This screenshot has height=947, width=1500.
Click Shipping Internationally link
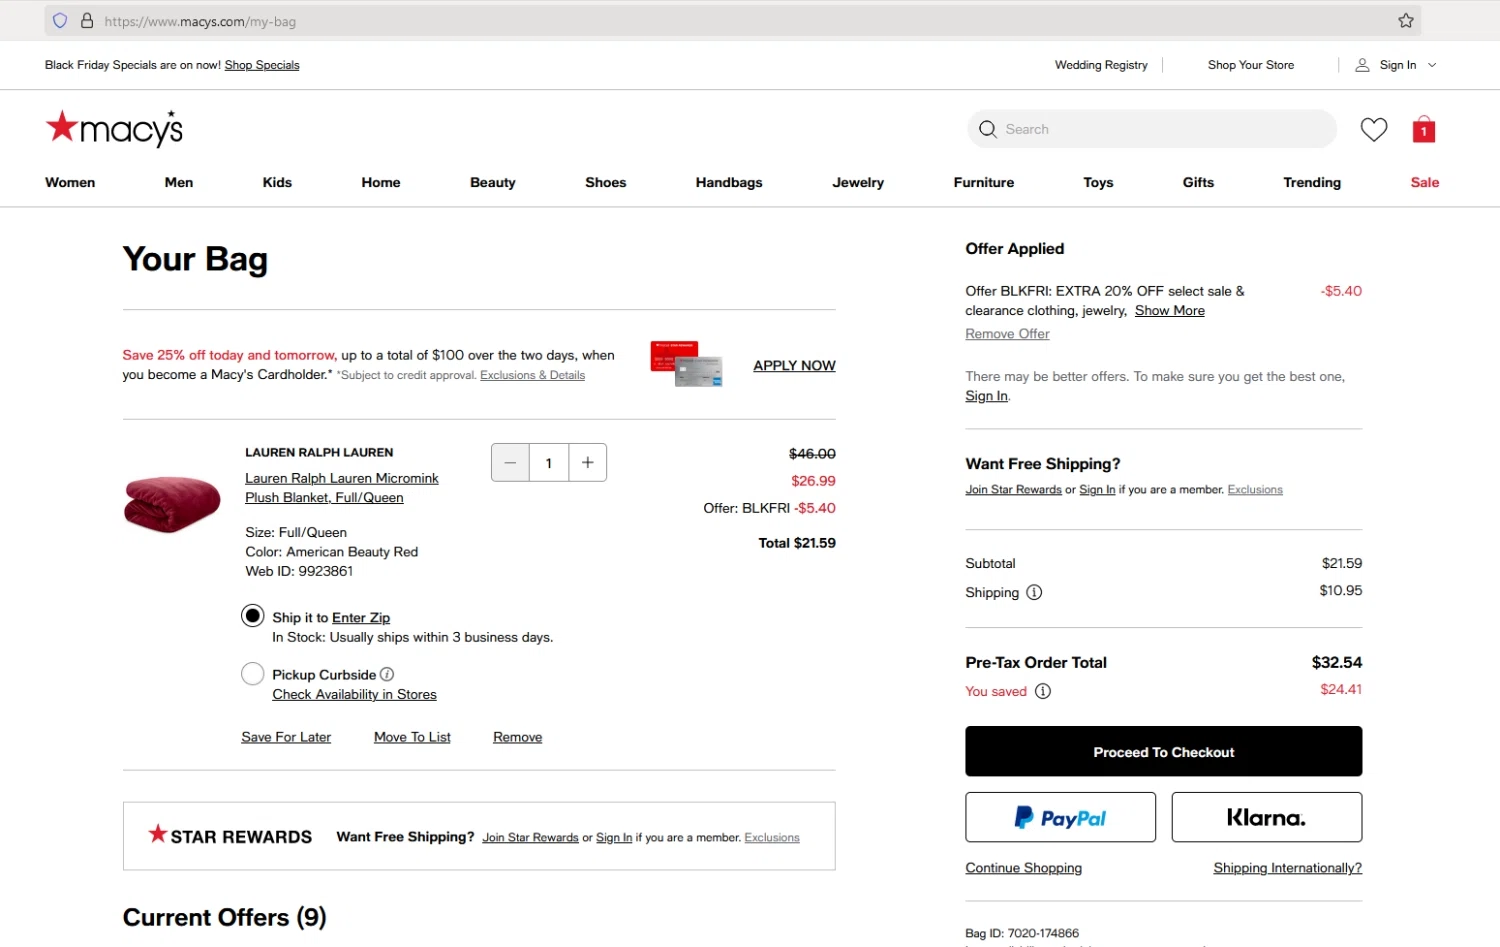tap(1287, 868)
